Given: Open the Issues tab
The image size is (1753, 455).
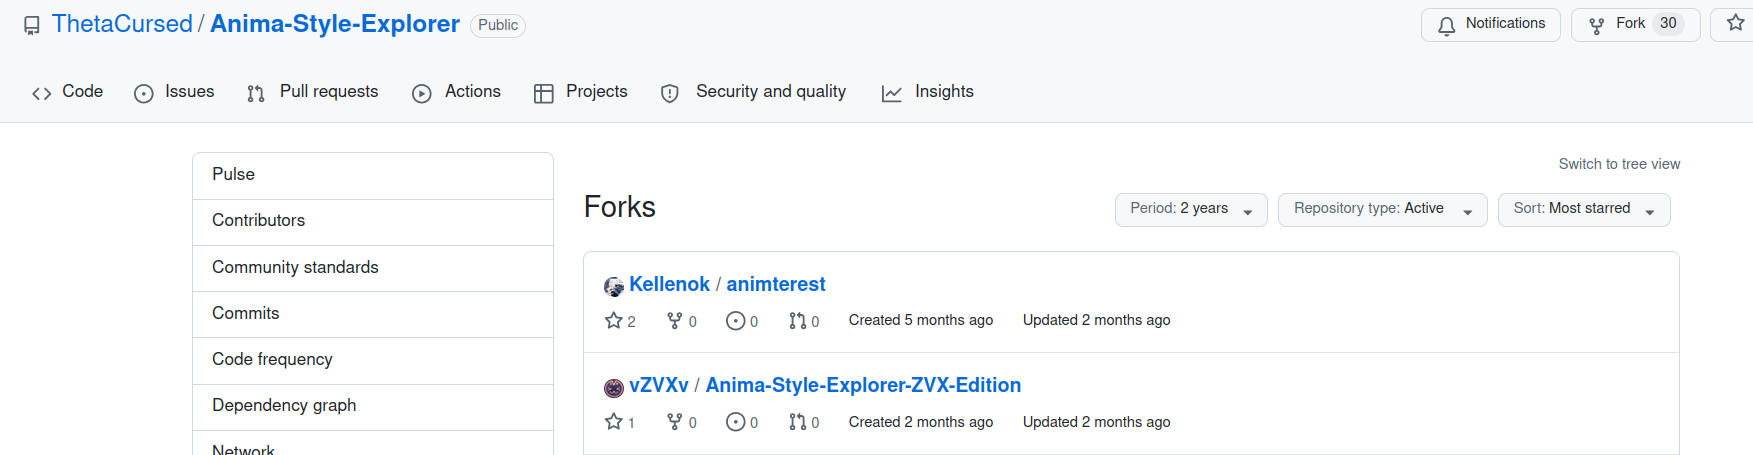Looking at the screenshot, I should click(x=174, y=92).
